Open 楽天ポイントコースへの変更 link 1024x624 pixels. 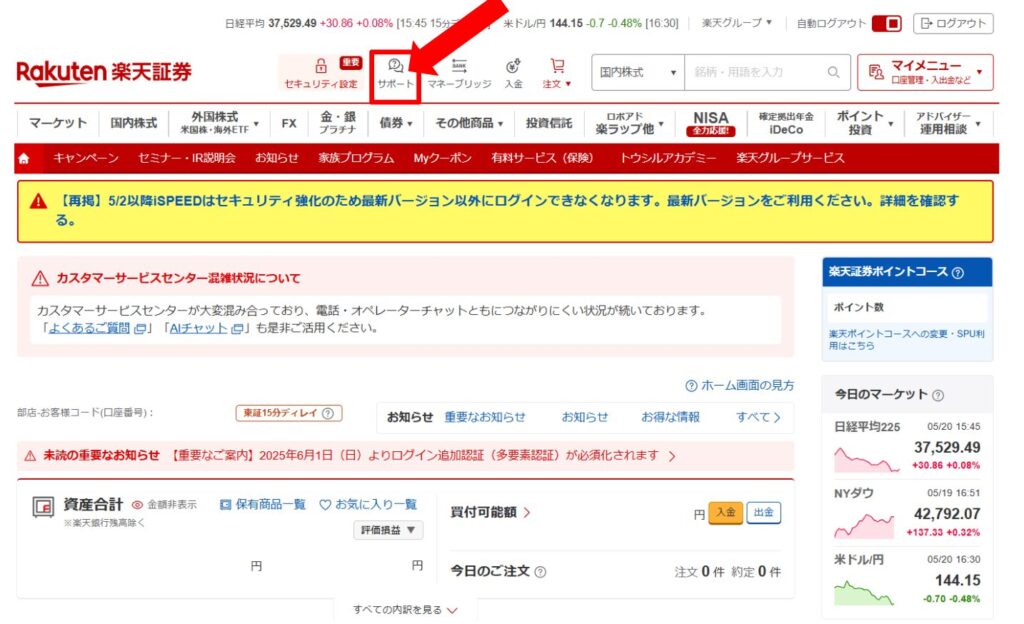point(906,339)
